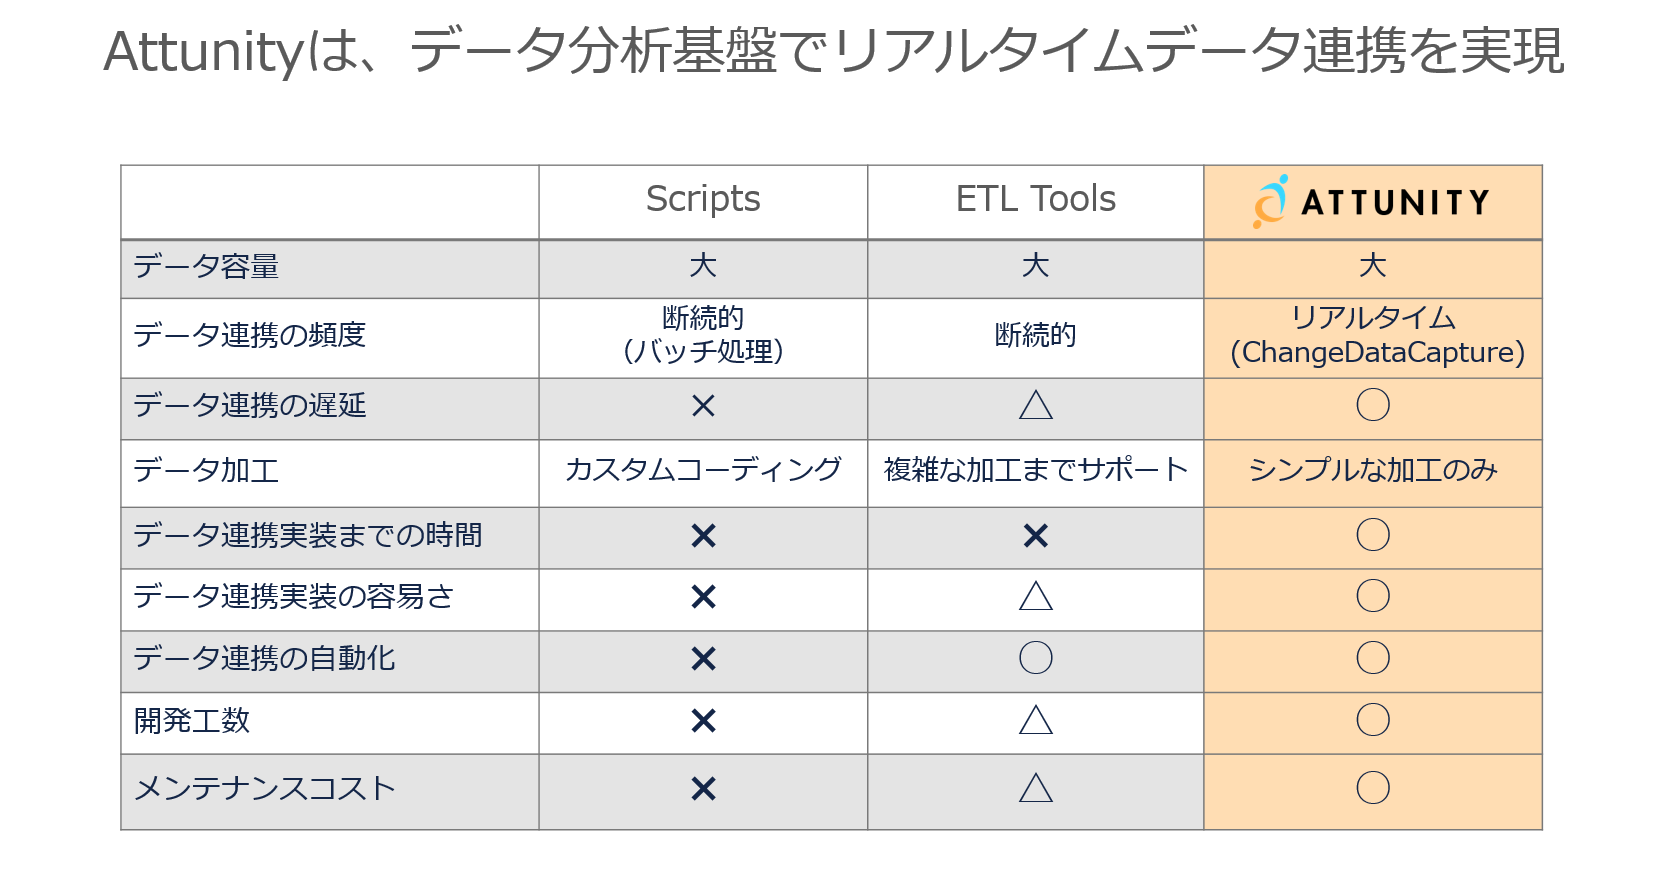Click the slide title text
The image size is (1671, 889).
click(834, 51)
